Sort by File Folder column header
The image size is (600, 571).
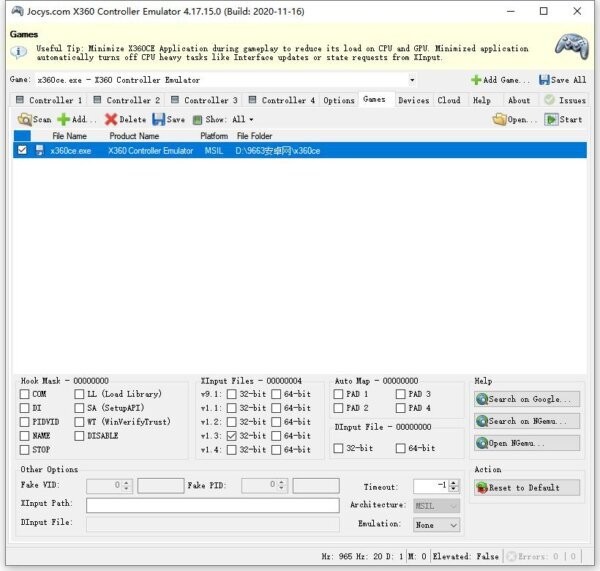254,136
